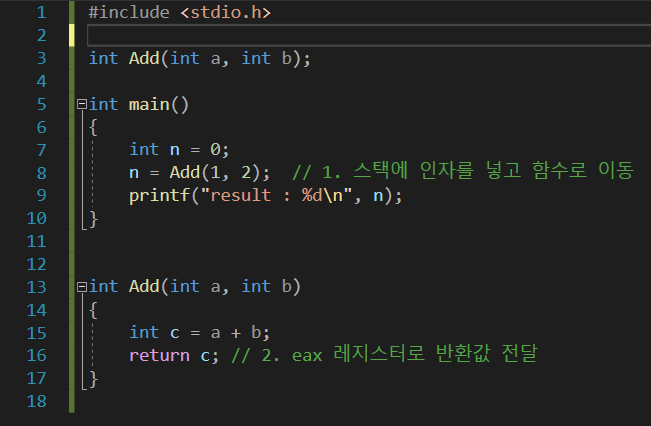This screenshot has height=426, width=651.
Task: Click line number 8 in the gutter
Action: (41, 172)
